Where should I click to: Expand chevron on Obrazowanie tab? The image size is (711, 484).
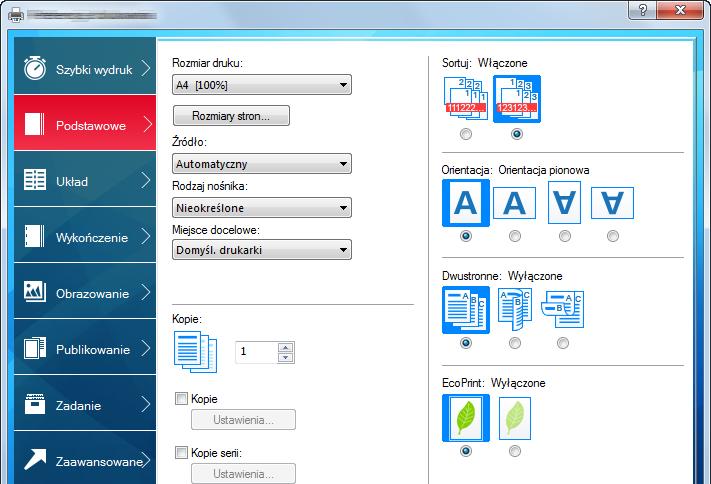[146, 292]
